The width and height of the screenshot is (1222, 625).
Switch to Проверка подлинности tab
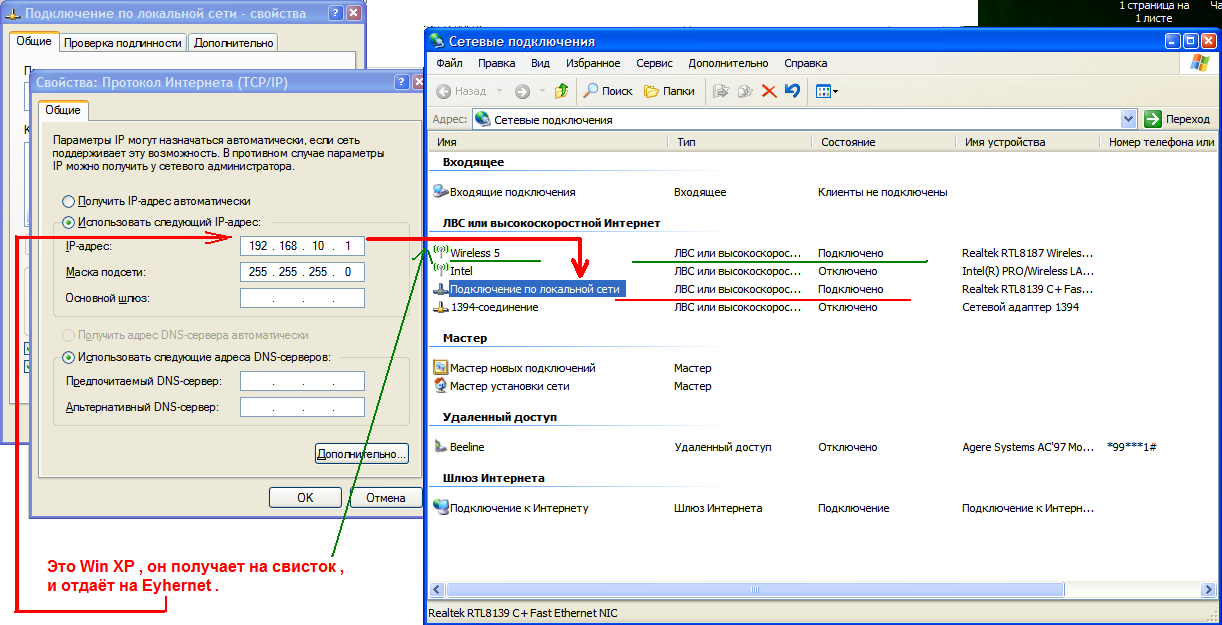tap(123, 43)
